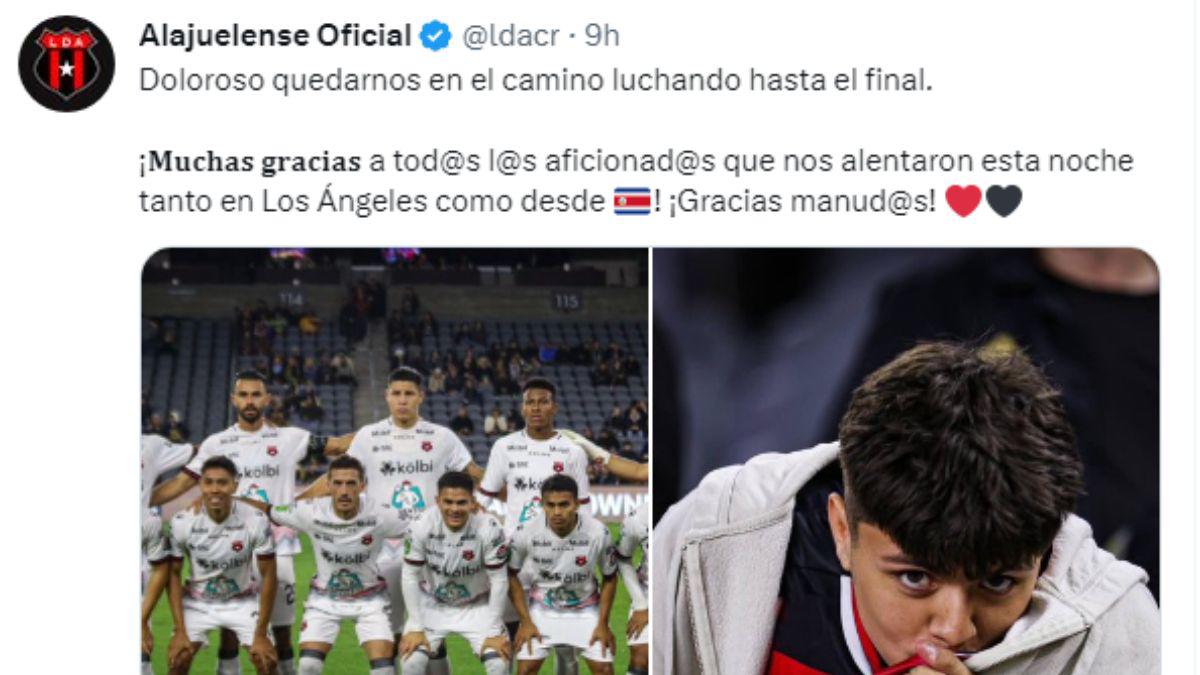Viewport: 1200px width, 675px height.
Task: Open the Alajuelense Oficial account name
Action: [x=276, y=36]
